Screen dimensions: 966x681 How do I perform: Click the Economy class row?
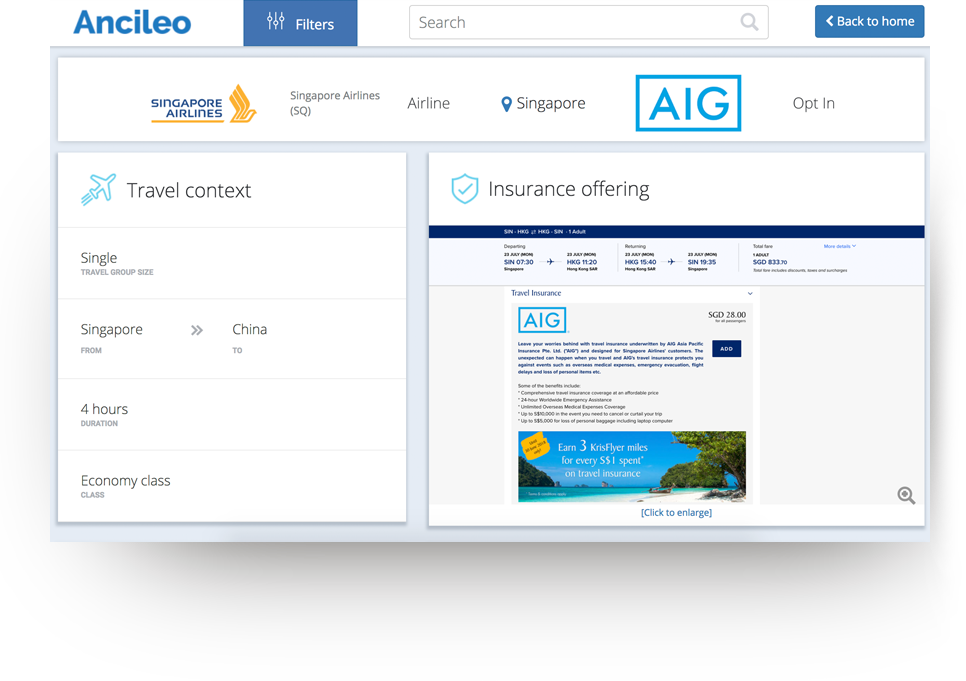[232, 486]
